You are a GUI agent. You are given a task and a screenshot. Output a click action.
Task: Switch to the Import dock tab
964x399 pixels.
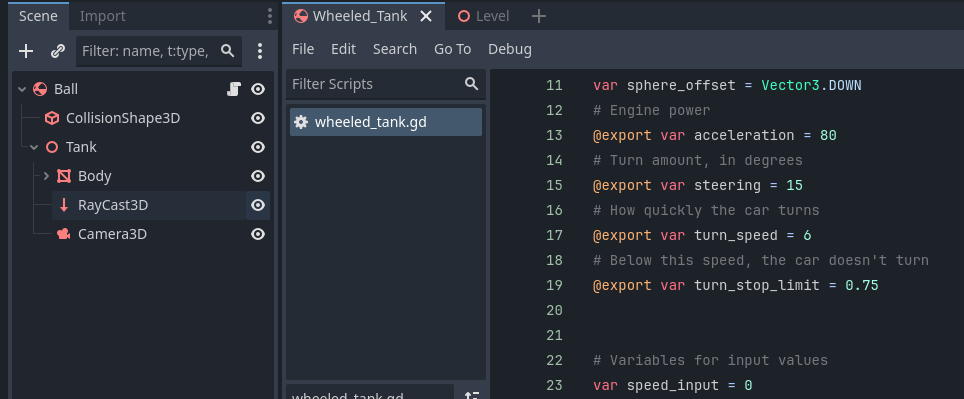coord(103,16)
